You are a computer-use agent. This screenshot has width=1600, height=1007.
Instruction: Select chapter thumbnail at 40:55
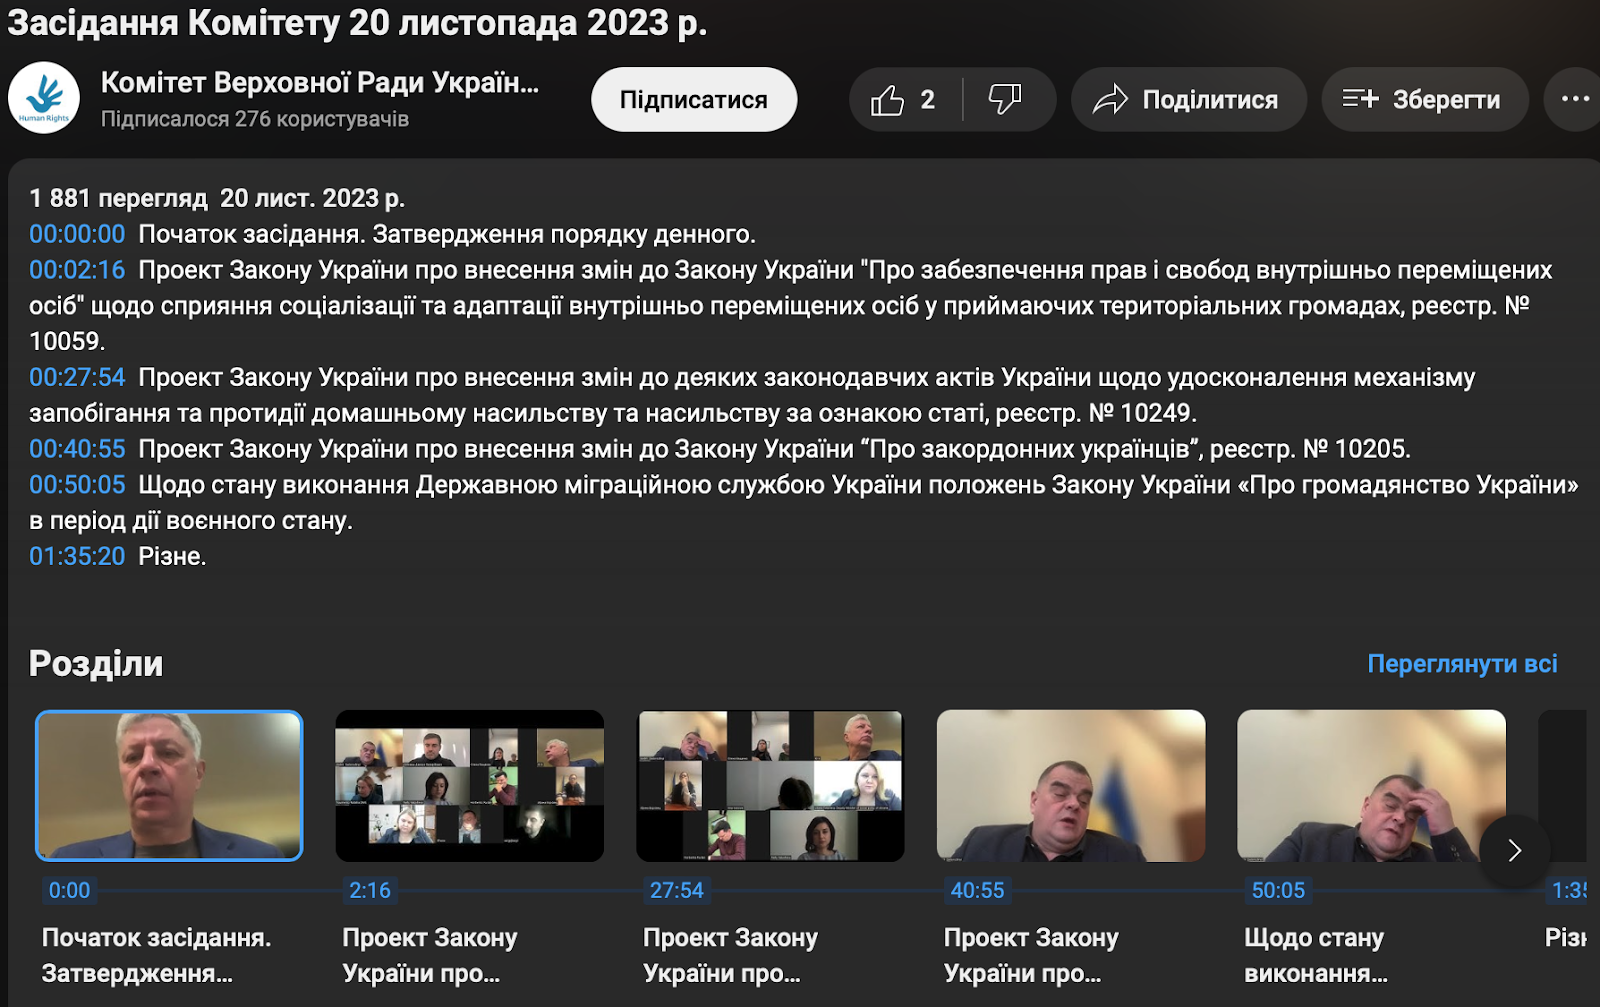(1071, 786)
